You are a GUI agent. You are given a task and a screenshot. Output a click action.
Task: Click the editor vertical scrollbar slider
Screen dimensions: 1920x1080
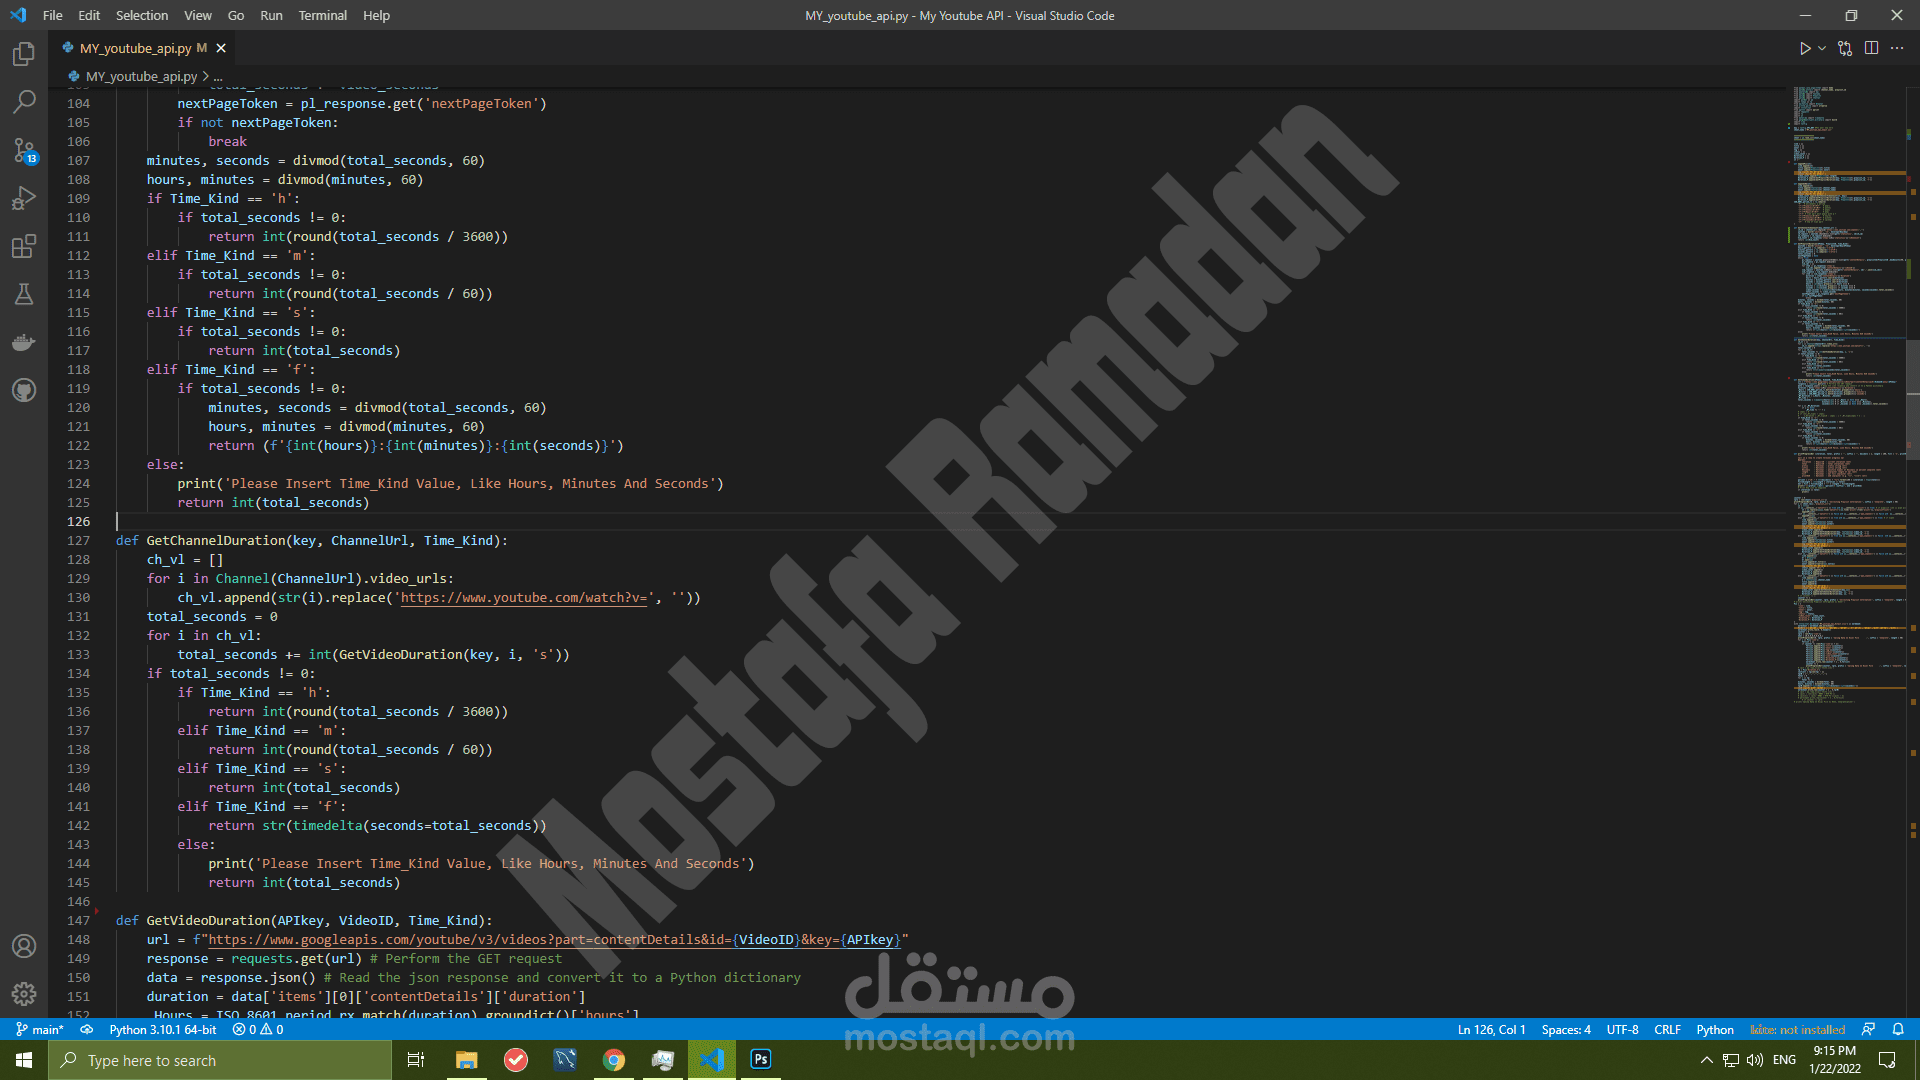click(1913, 400)
